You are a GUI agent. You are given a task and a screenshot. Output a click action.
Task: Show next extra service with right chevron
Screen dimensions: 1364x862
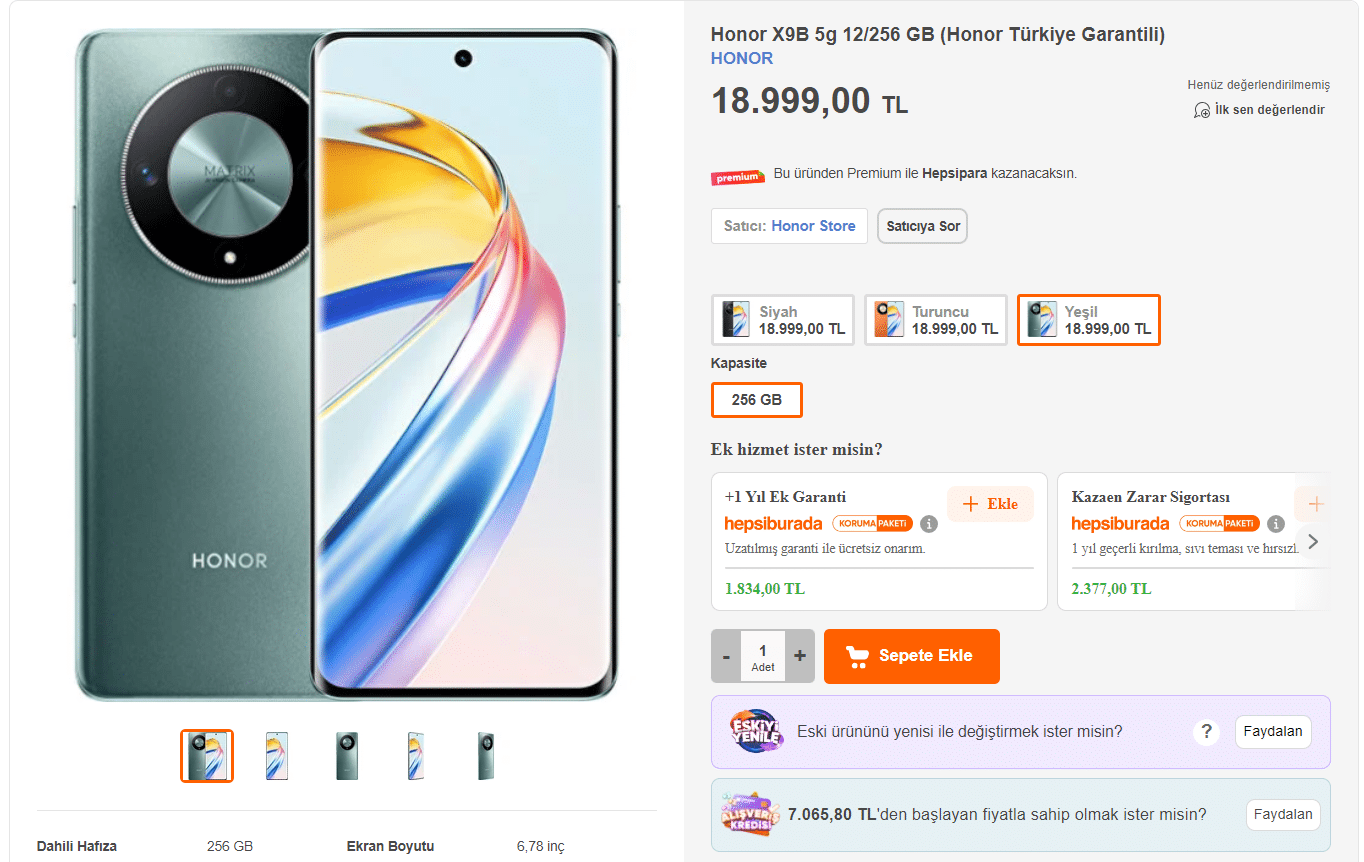[x=1313, y=542]
